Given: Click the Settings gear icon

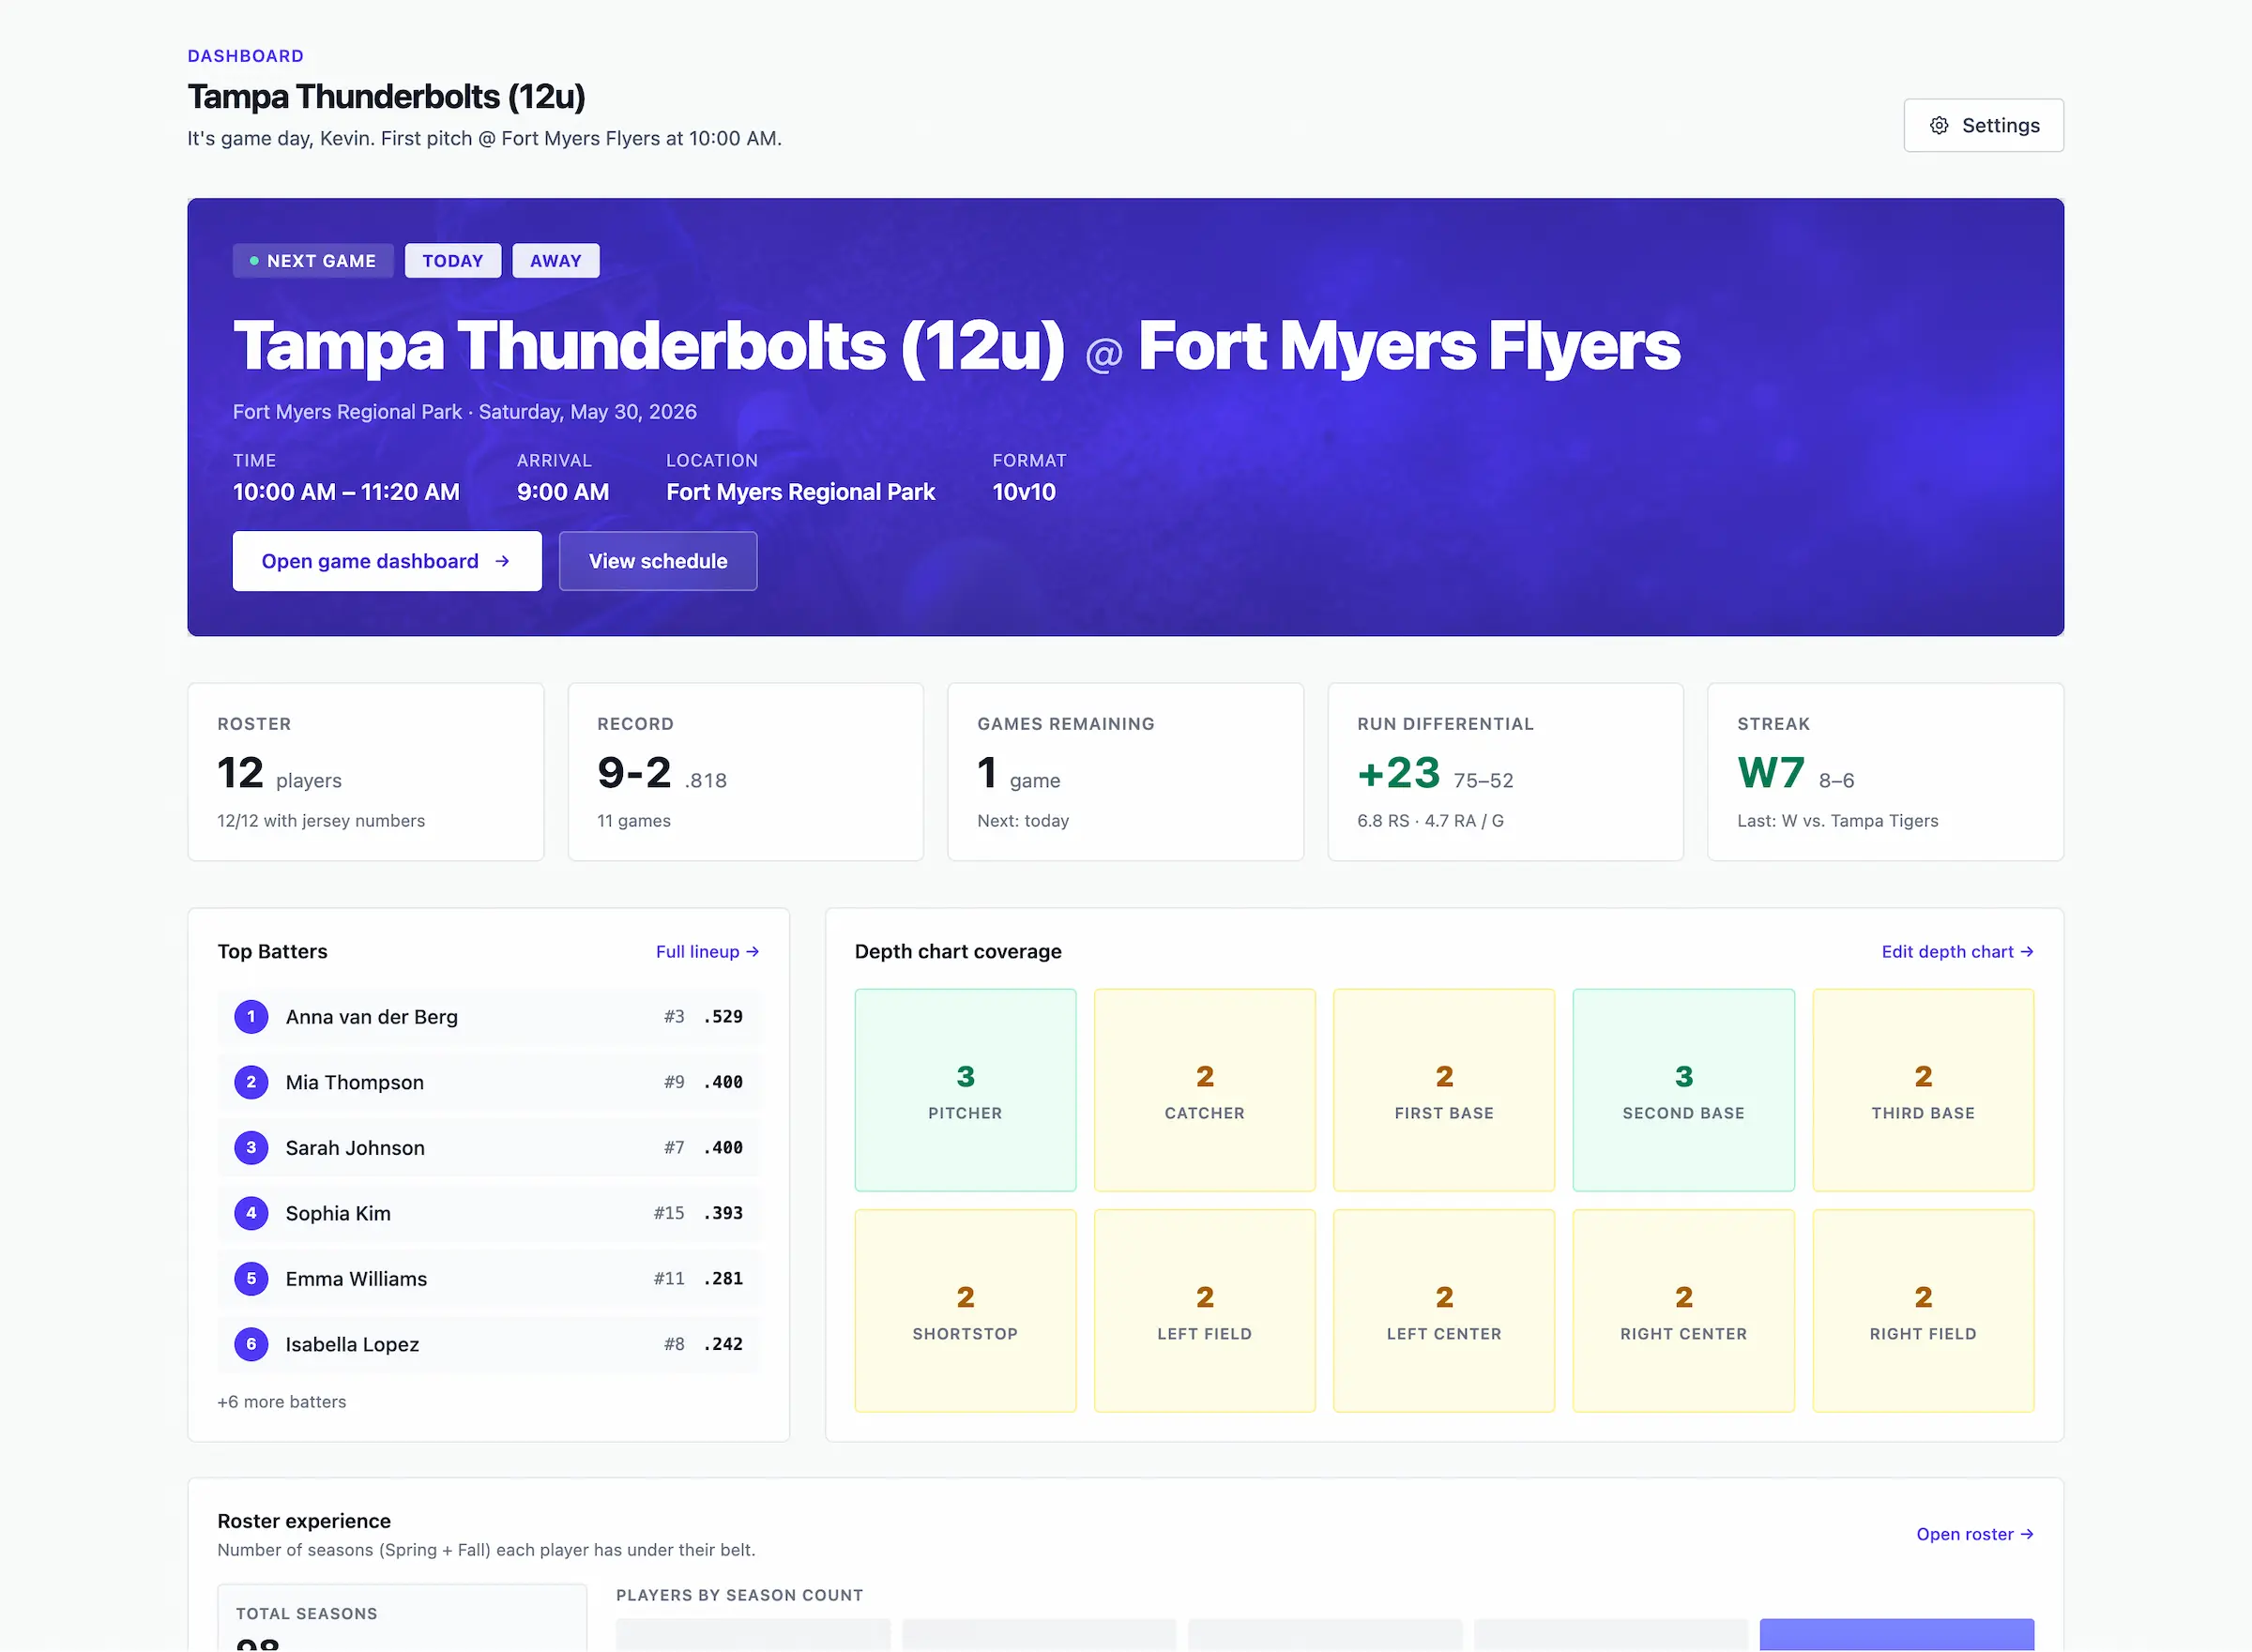Looking at the screenshot, I should 1938,125.
